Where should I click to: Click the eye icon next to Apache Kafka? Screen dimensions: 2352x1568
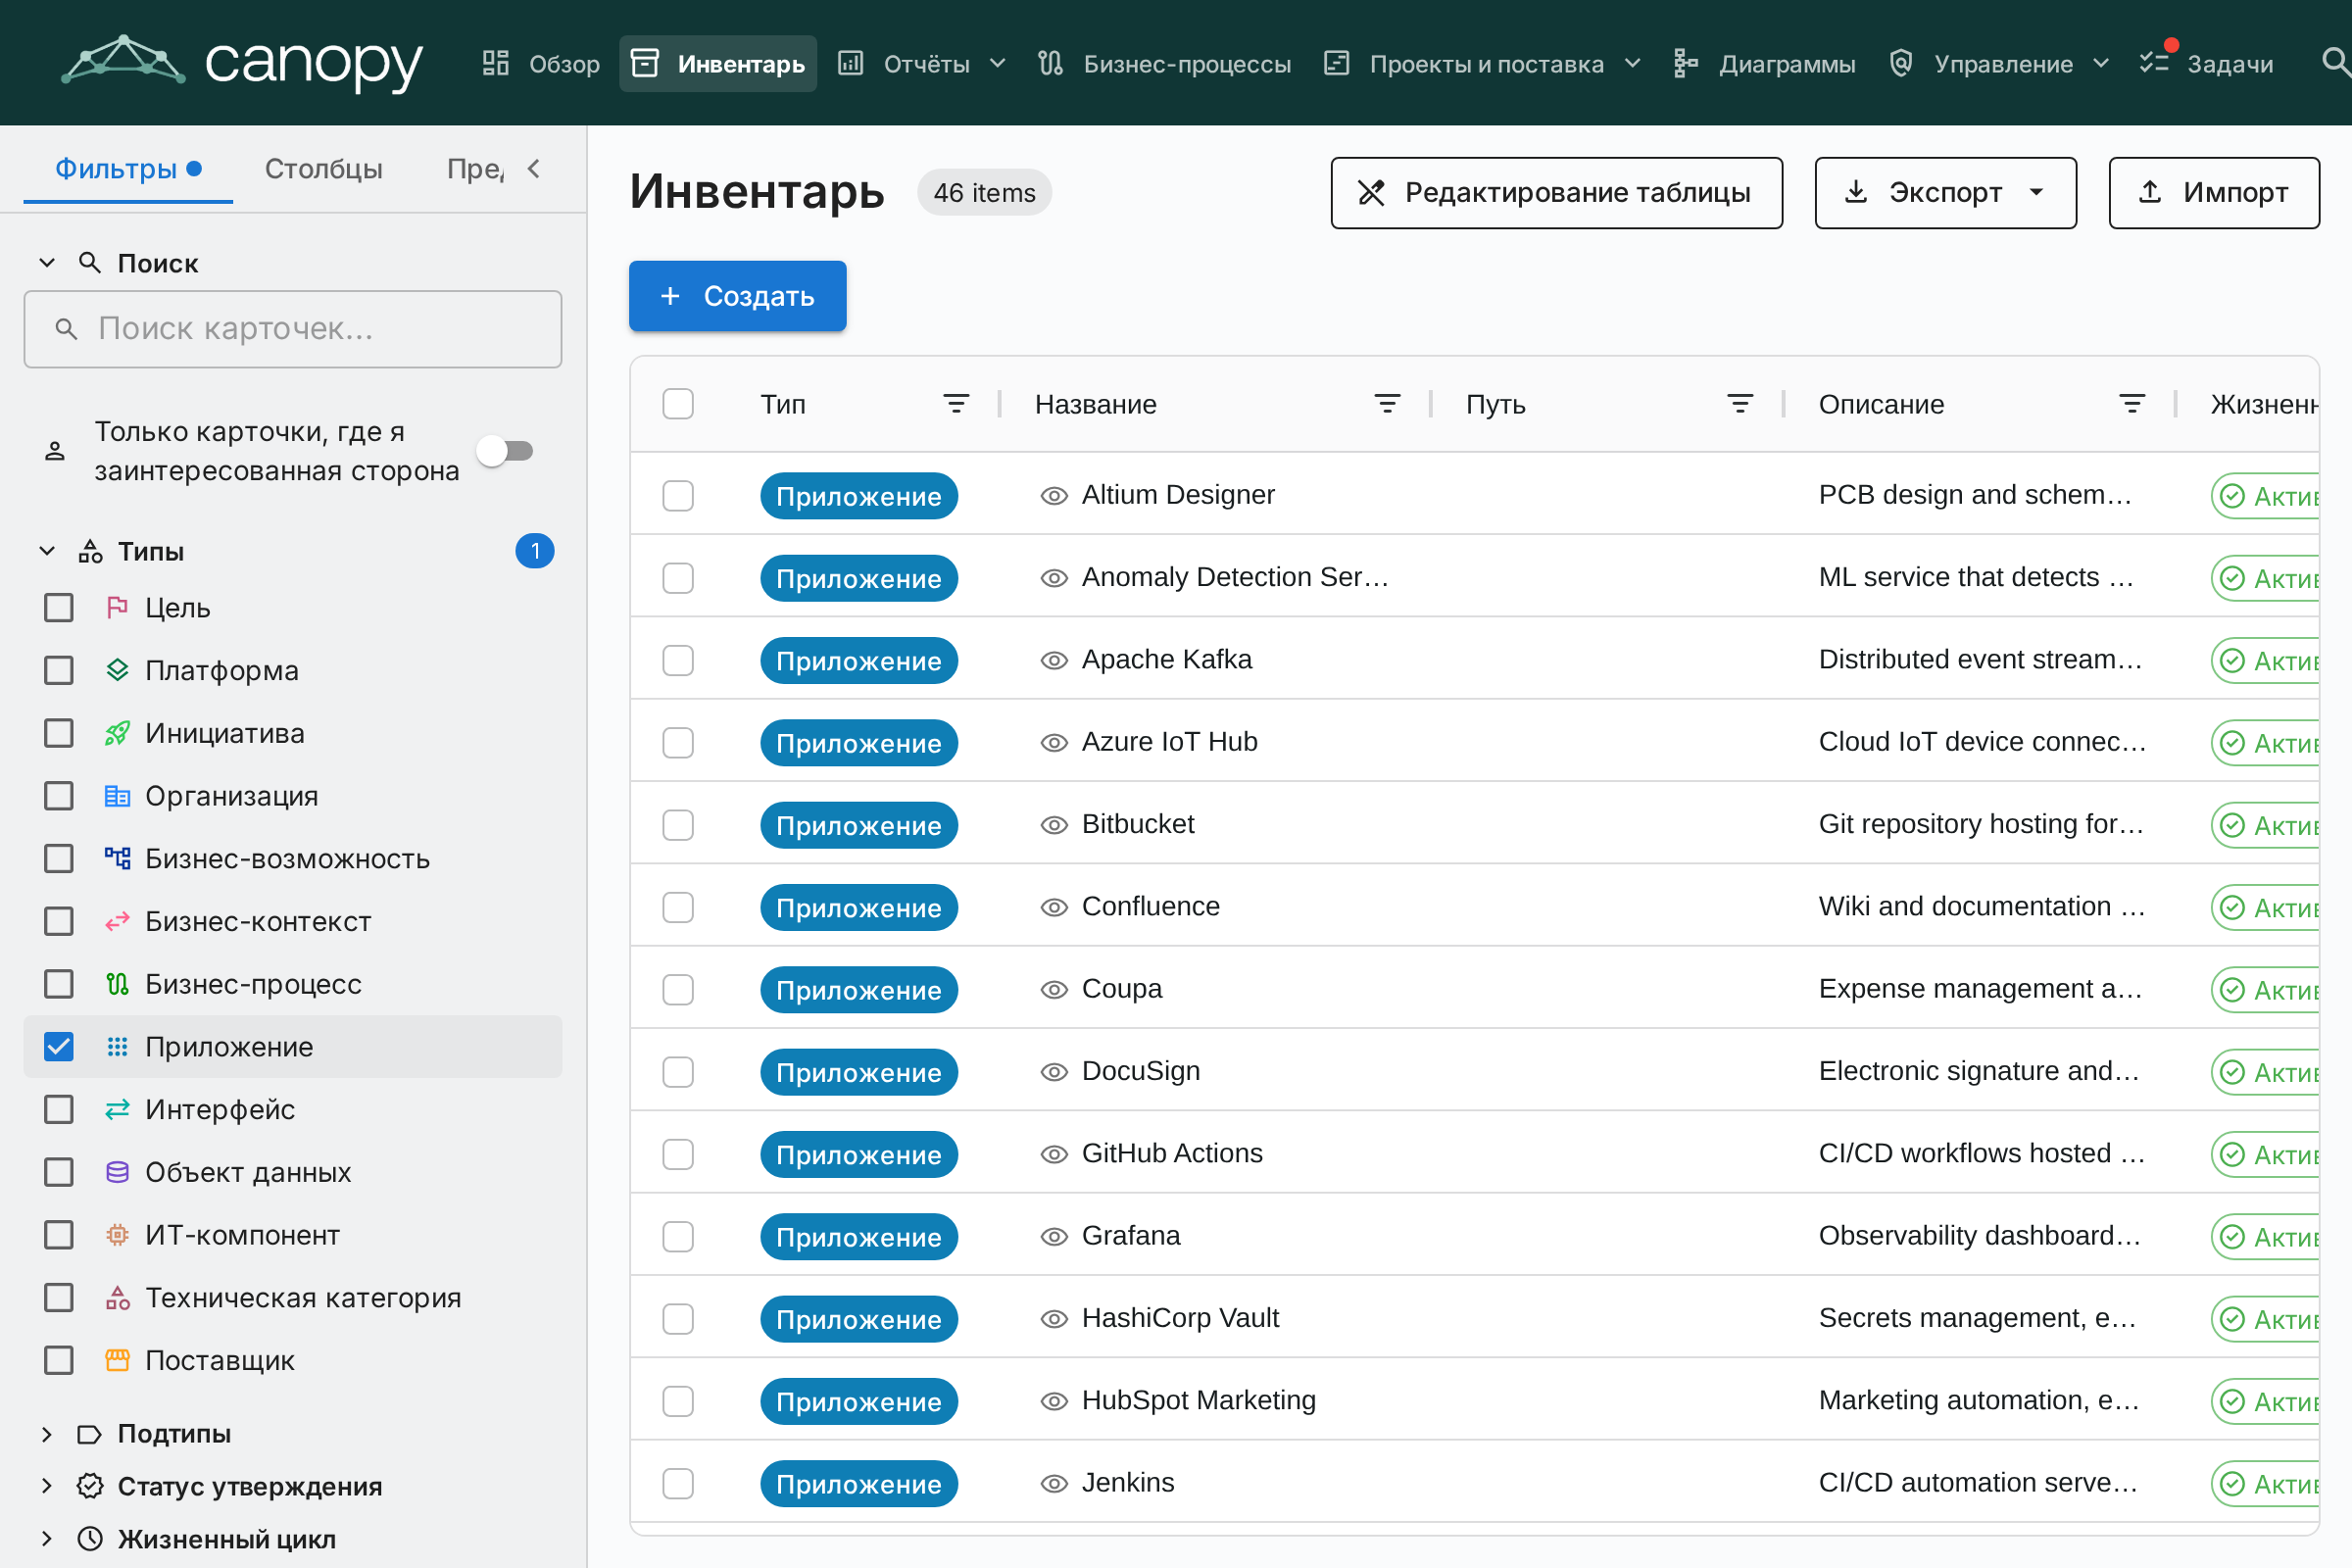point(1054,661)
